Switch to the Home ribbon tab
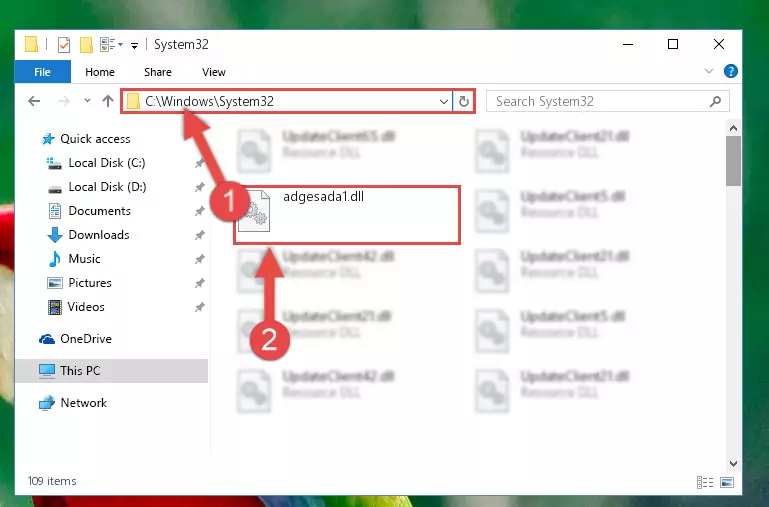Viewport: 769px width, 507px height. (100, 72)
